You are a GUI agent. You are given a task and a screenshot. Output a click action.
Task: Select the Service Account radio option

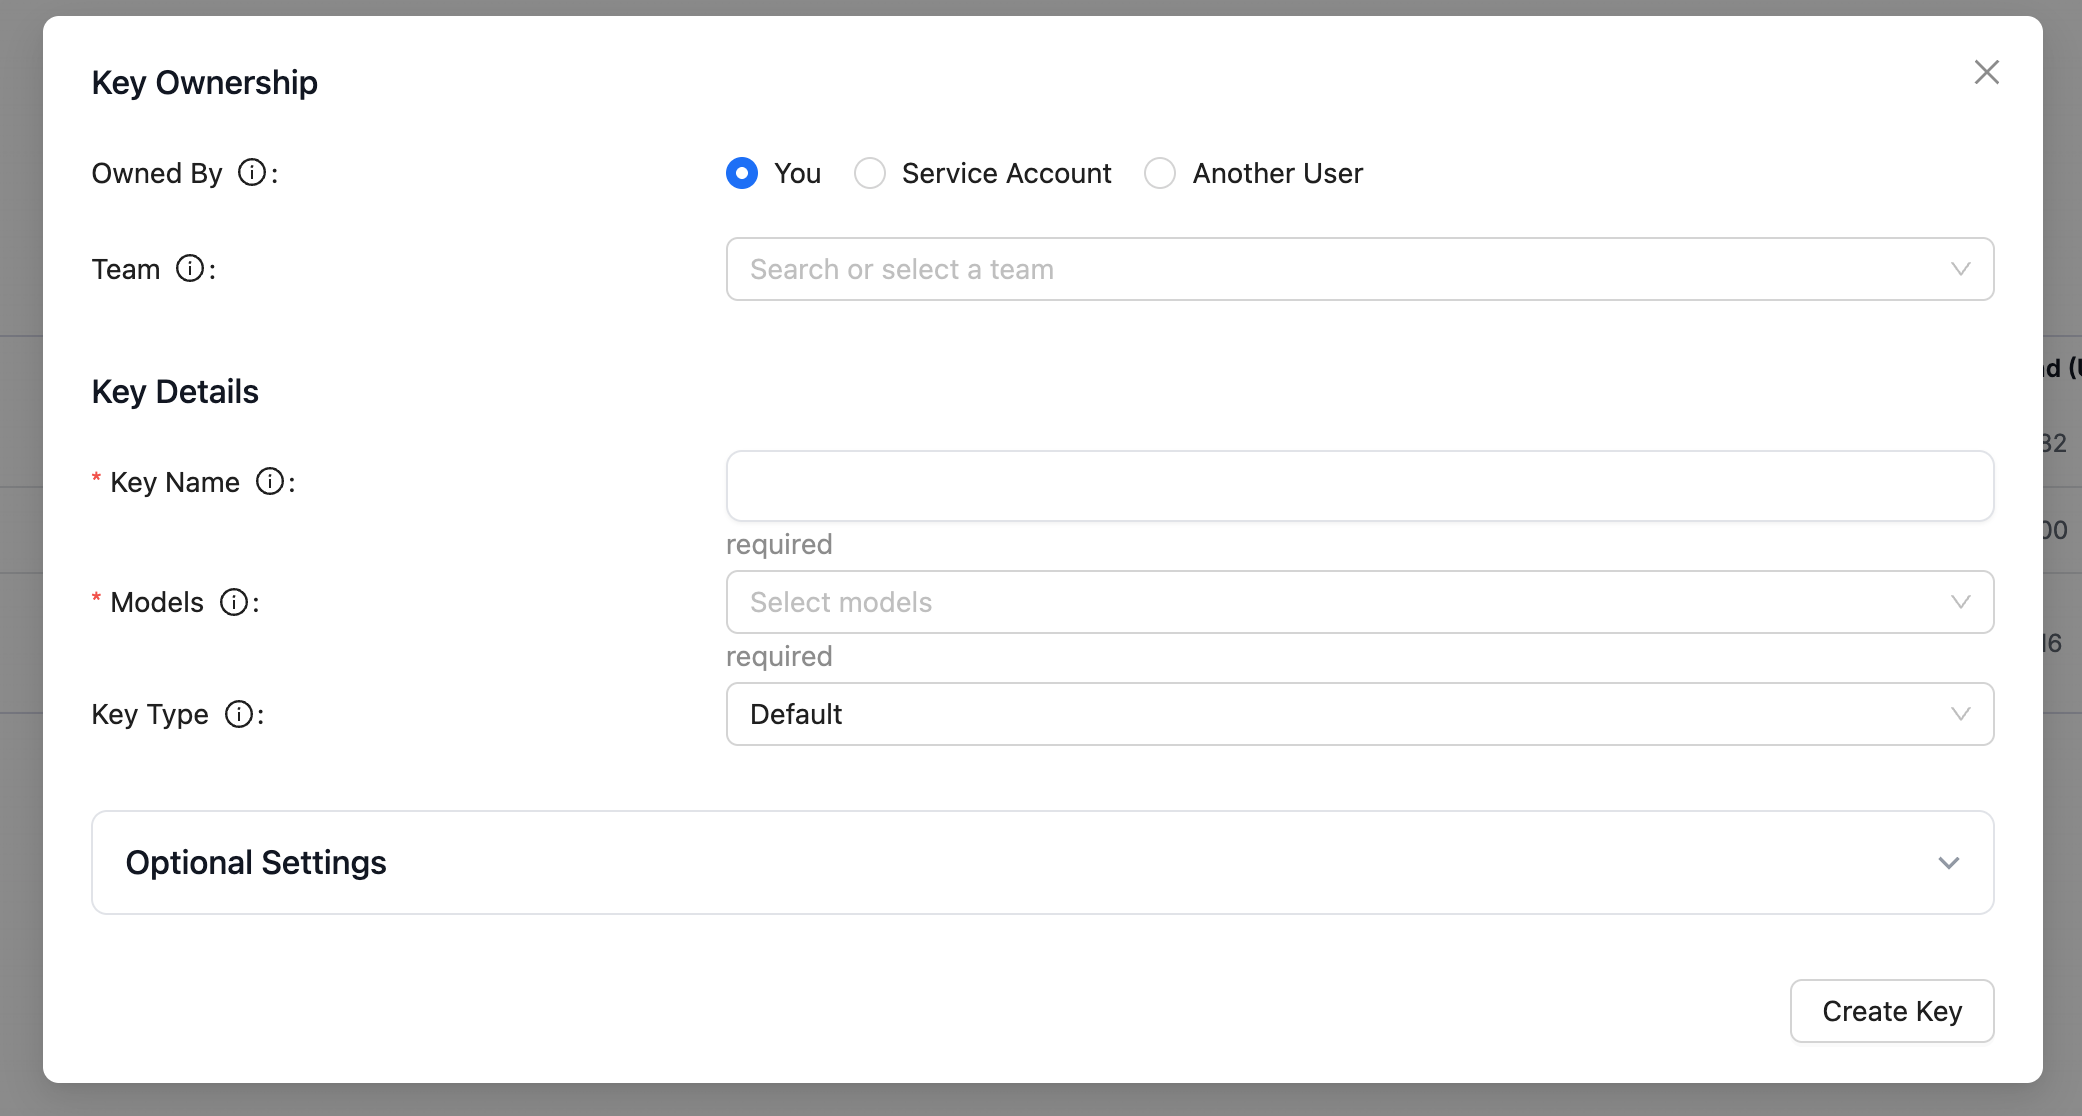point(870,173)
